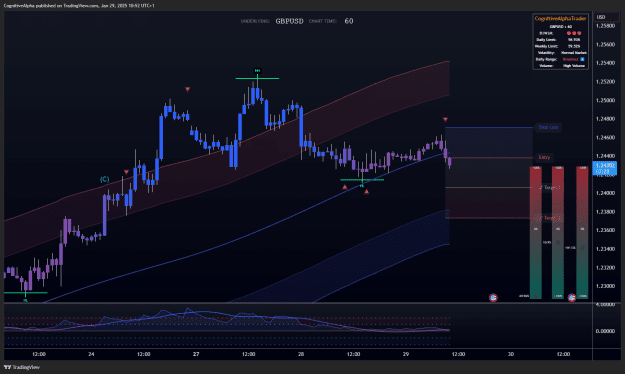Click the third red-green gauge bar
The height and width of the screenshot is (374, 625).
(x=582, y=232)
